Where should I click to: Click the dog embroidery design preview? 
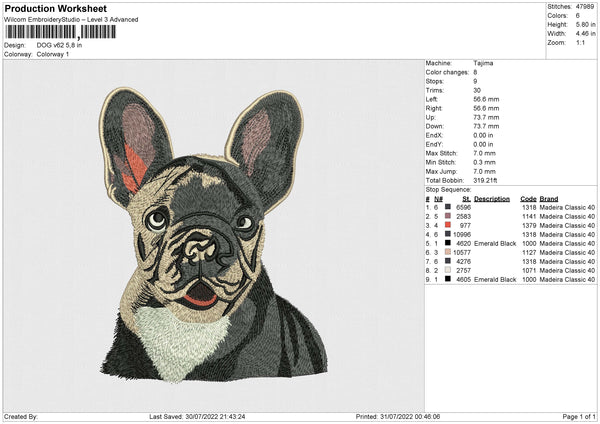(x=214, y=234)
